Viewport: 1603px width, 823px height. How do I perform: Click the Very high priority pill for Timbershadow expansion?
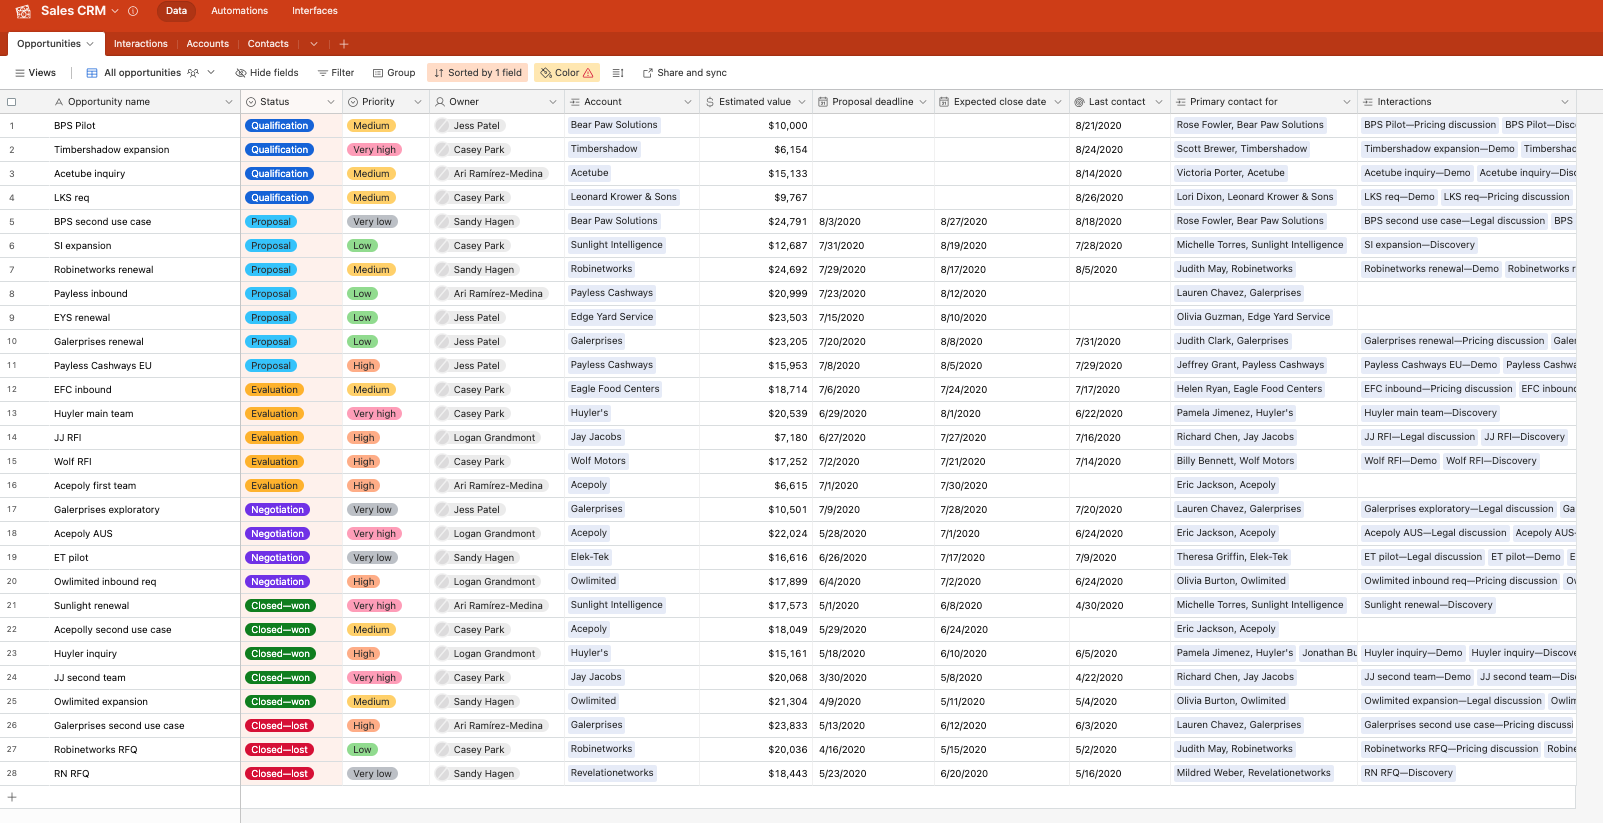(375, 150)
